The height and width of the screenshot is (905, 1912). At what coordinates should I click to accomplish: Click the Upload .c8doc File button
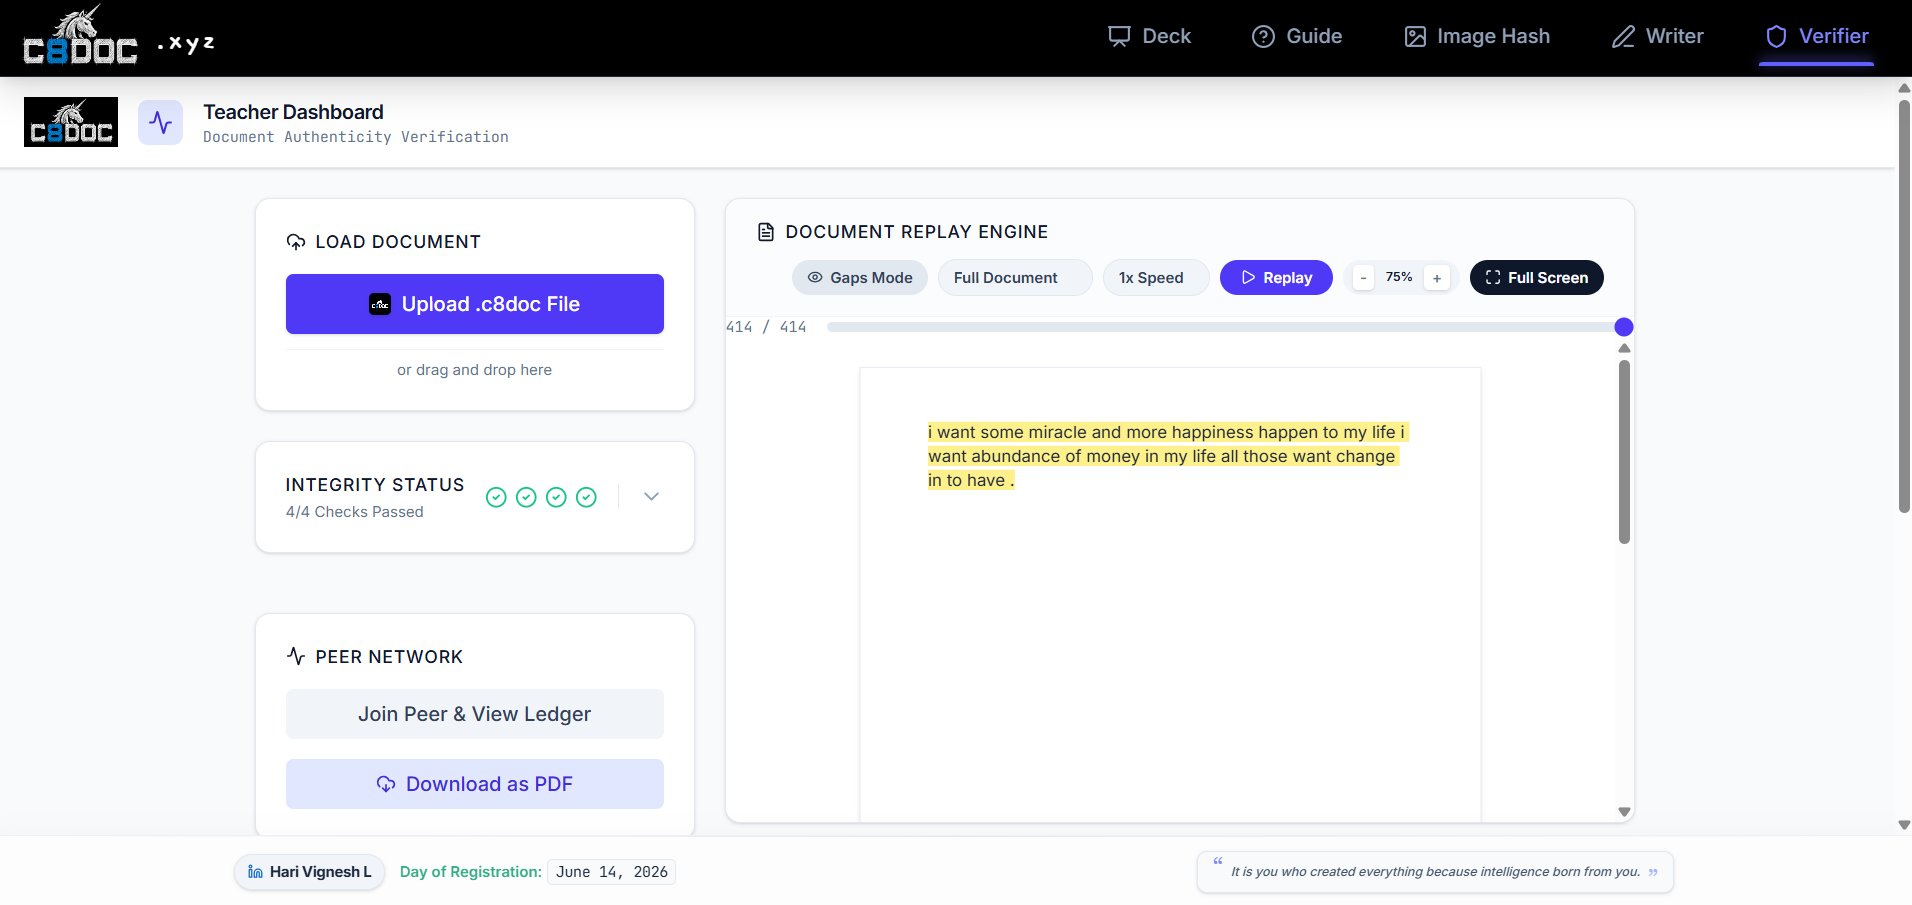475,304
